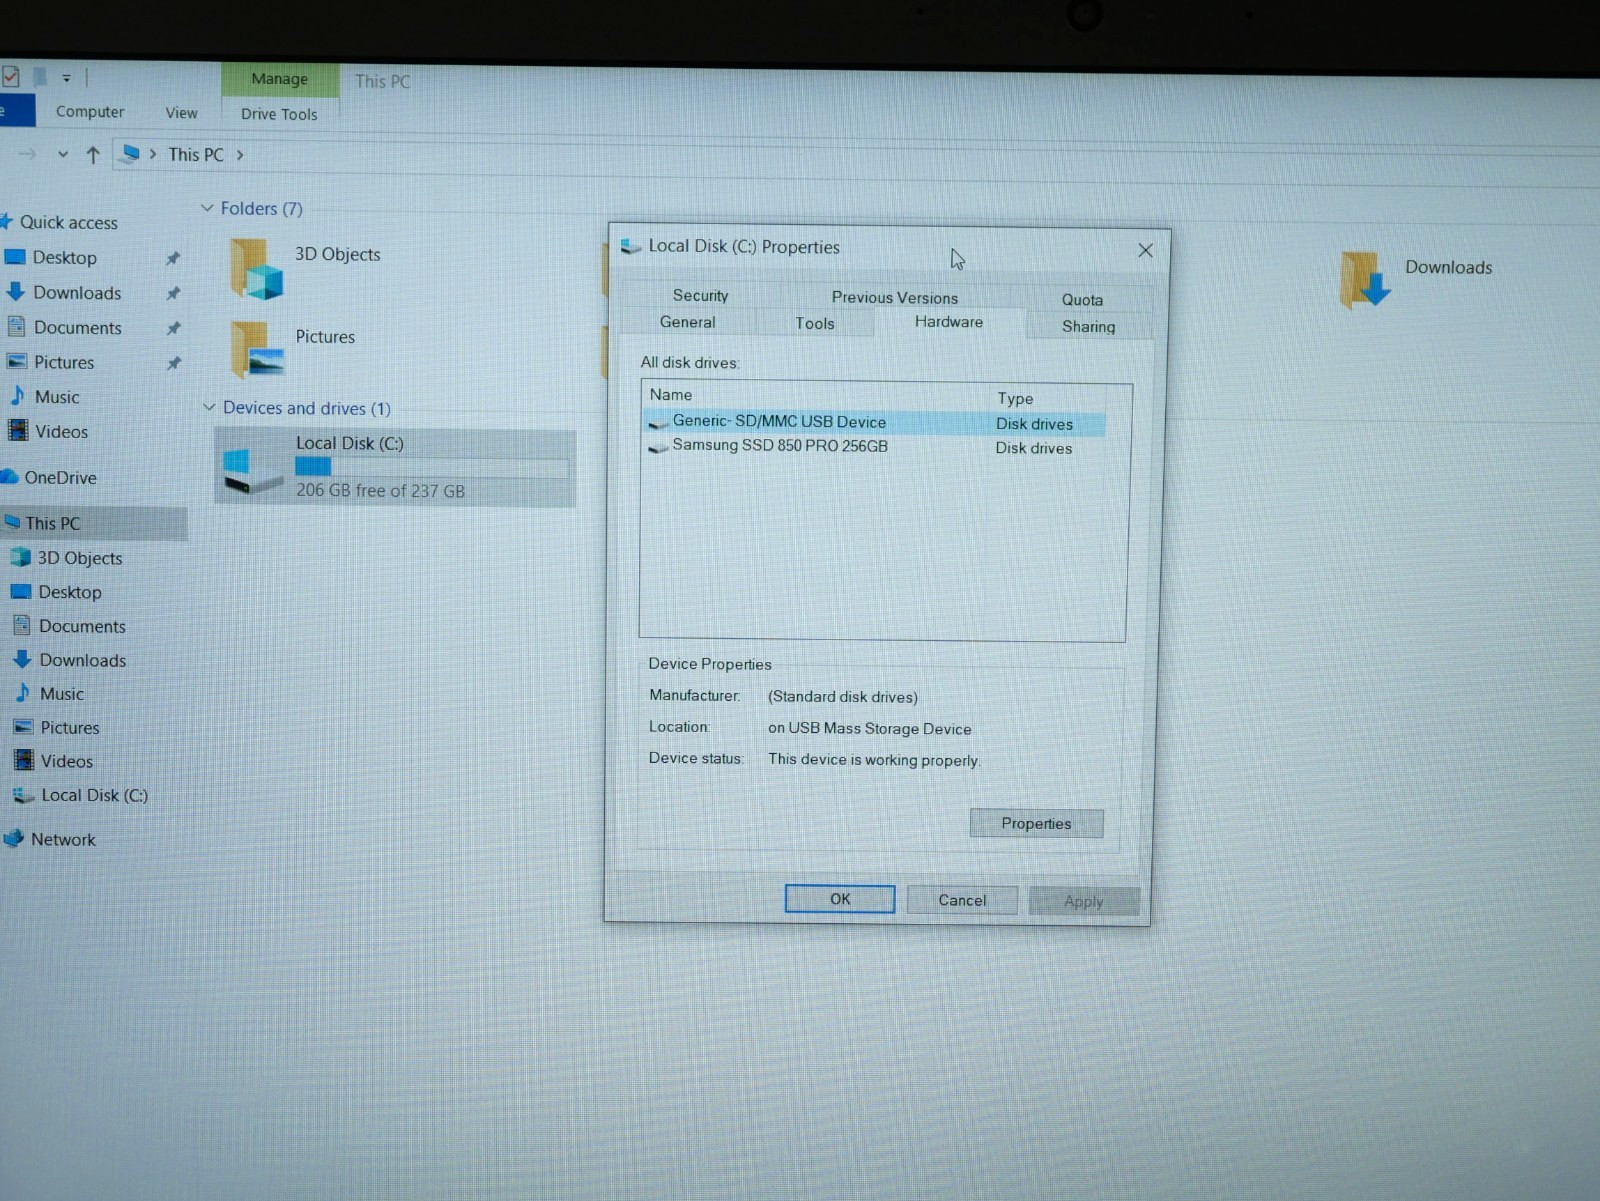Select the Local Disk (C:) drive icon
Image resolution: width=1600 pixels, height=1201 pixels.
click(x=253, y=470)
